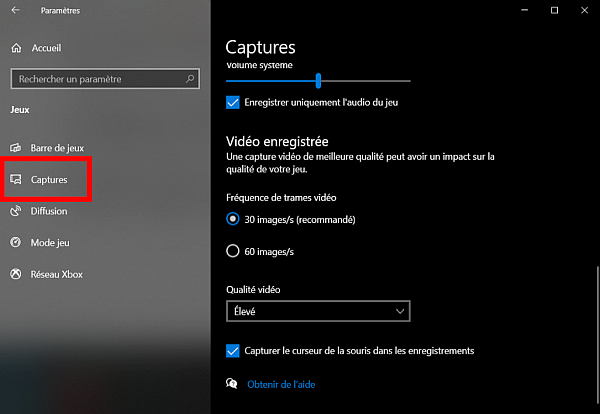Uncheck Enregistrer uniquement l'audio du jeu
This screenshot has height=414, width=600.
[x=233, y=102]
